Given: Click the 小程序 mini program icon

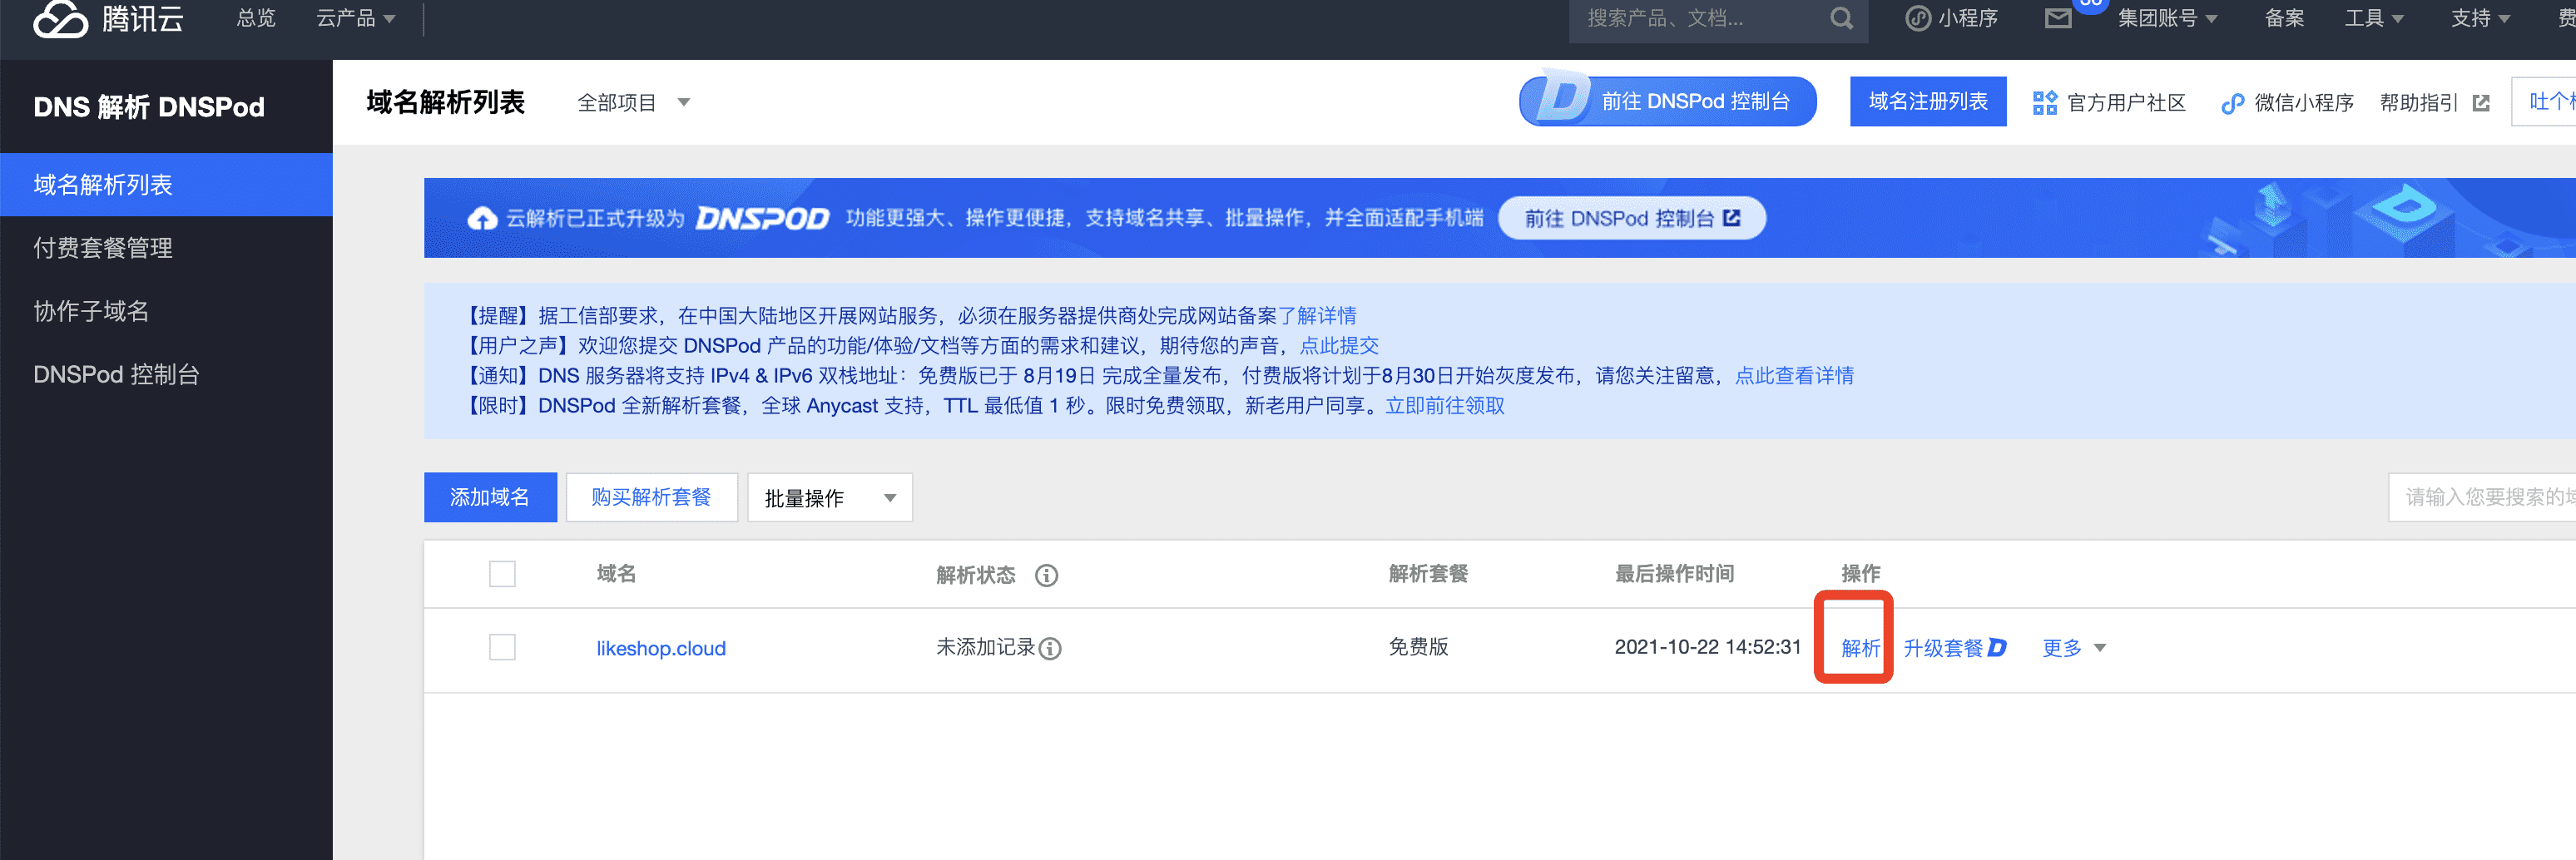Looking at the screenshot, I should 1917,18.
